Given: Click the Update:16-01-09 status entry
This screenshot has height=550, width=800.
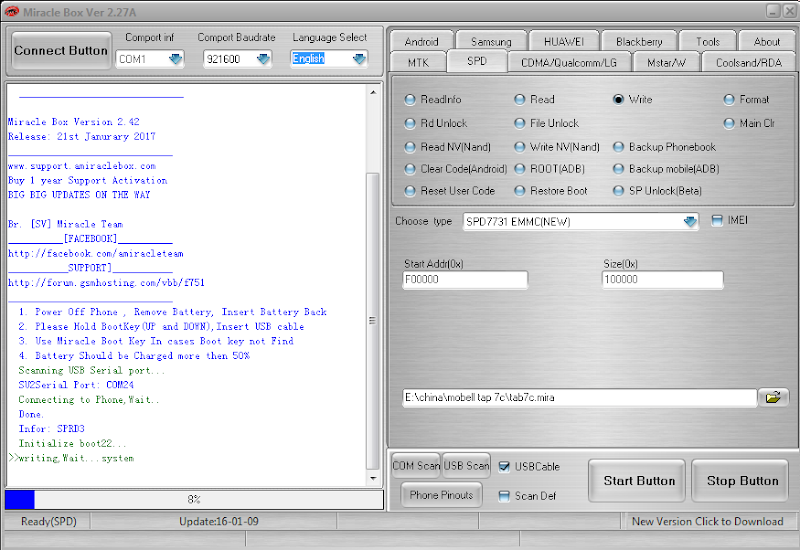Looking at the screenshot, I should [x=218, y=521].
